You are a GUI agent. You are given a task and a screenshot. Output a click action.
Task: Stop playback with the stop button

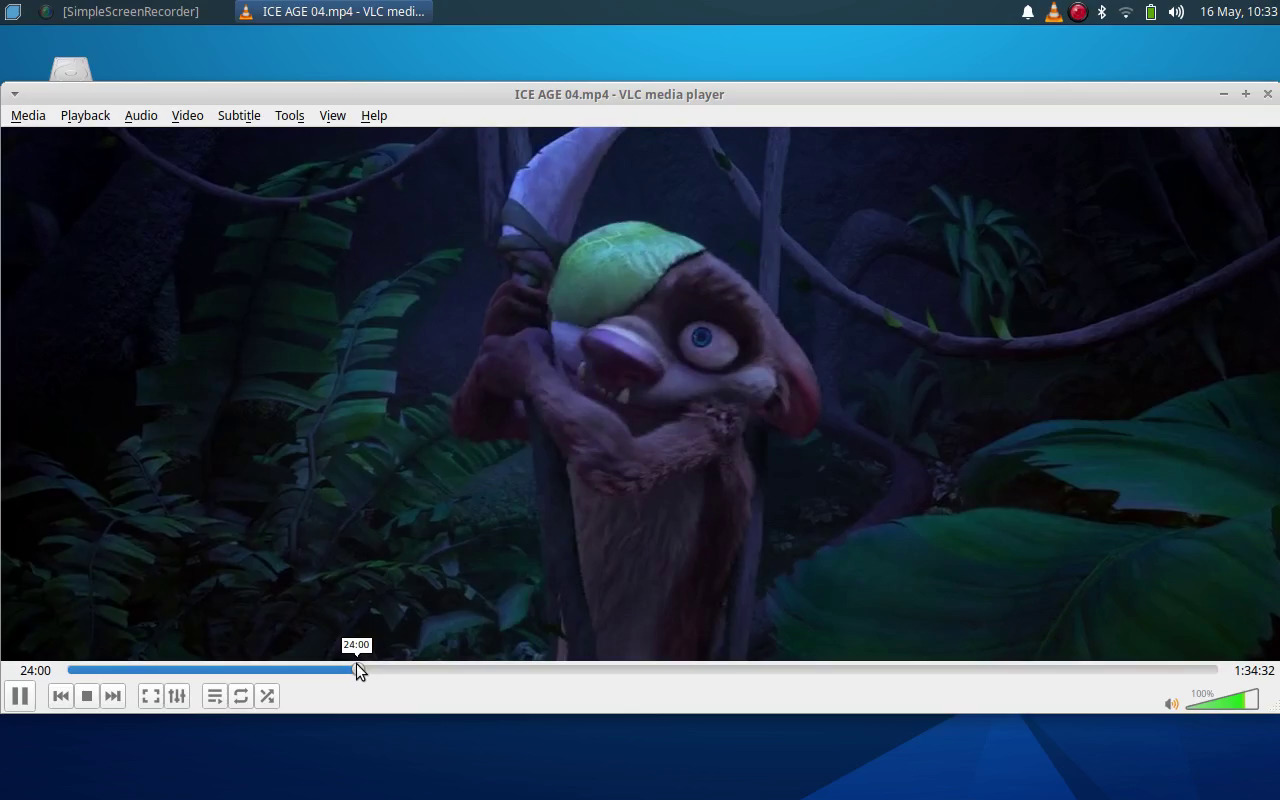coord(87,696)
